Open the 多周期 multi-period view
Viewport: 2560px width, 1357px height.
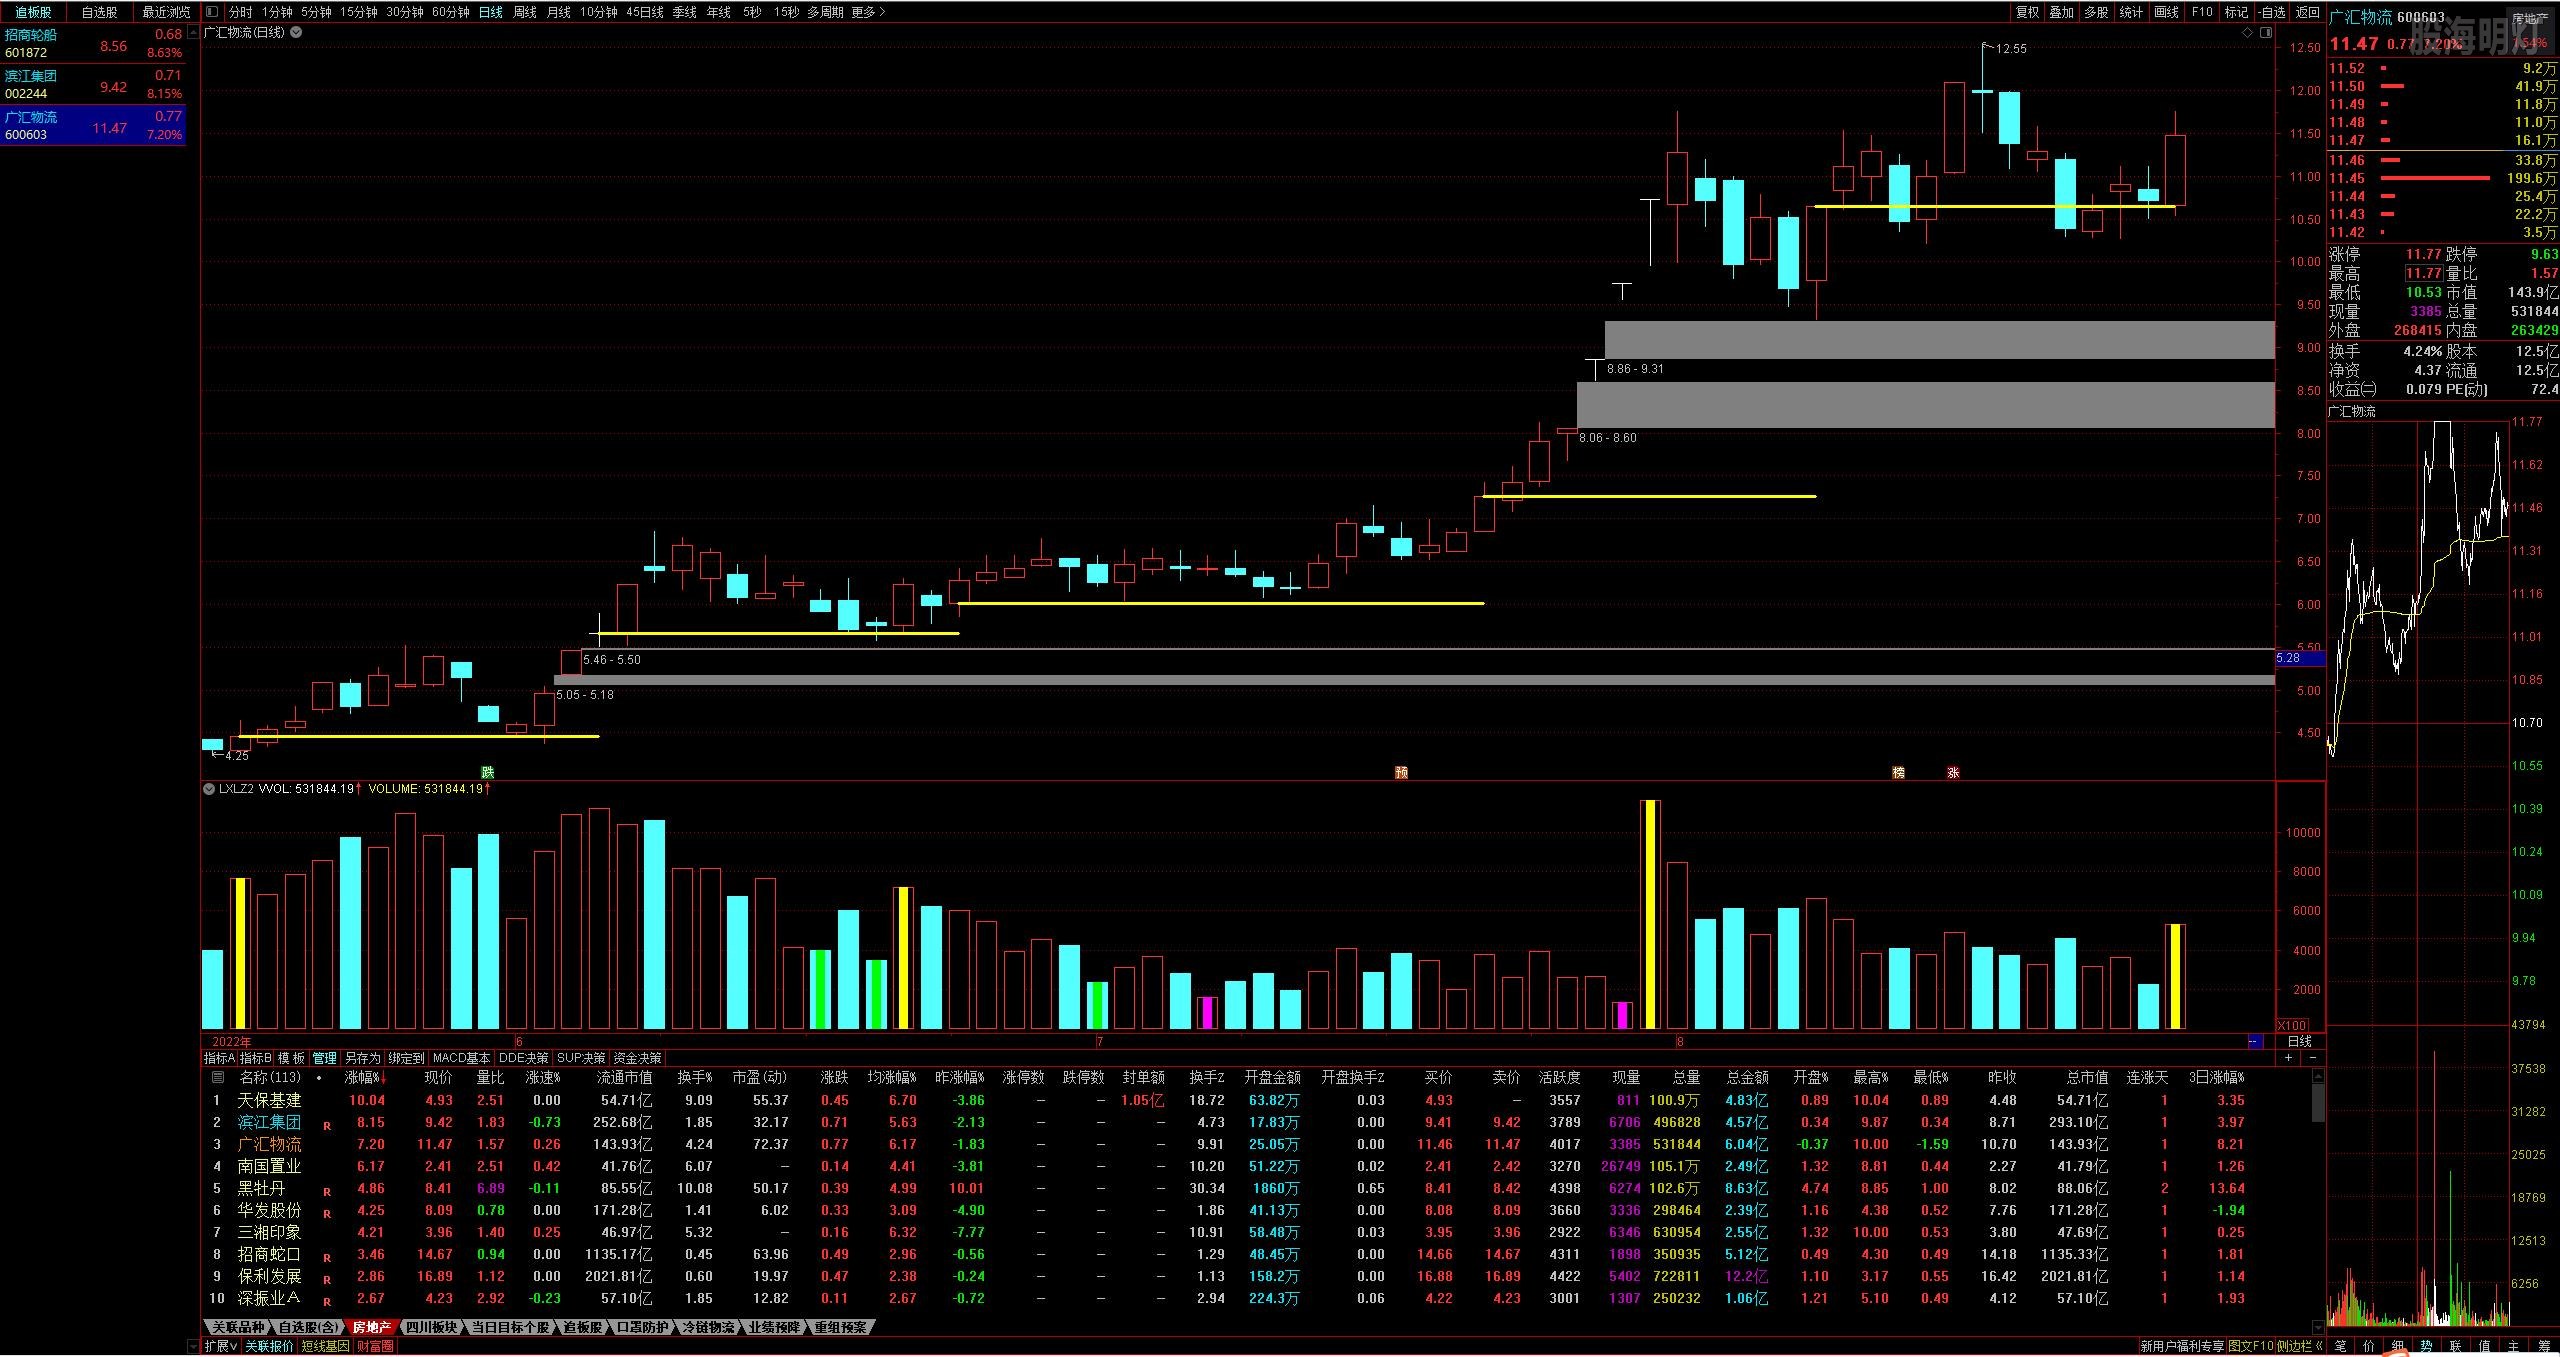826,12
